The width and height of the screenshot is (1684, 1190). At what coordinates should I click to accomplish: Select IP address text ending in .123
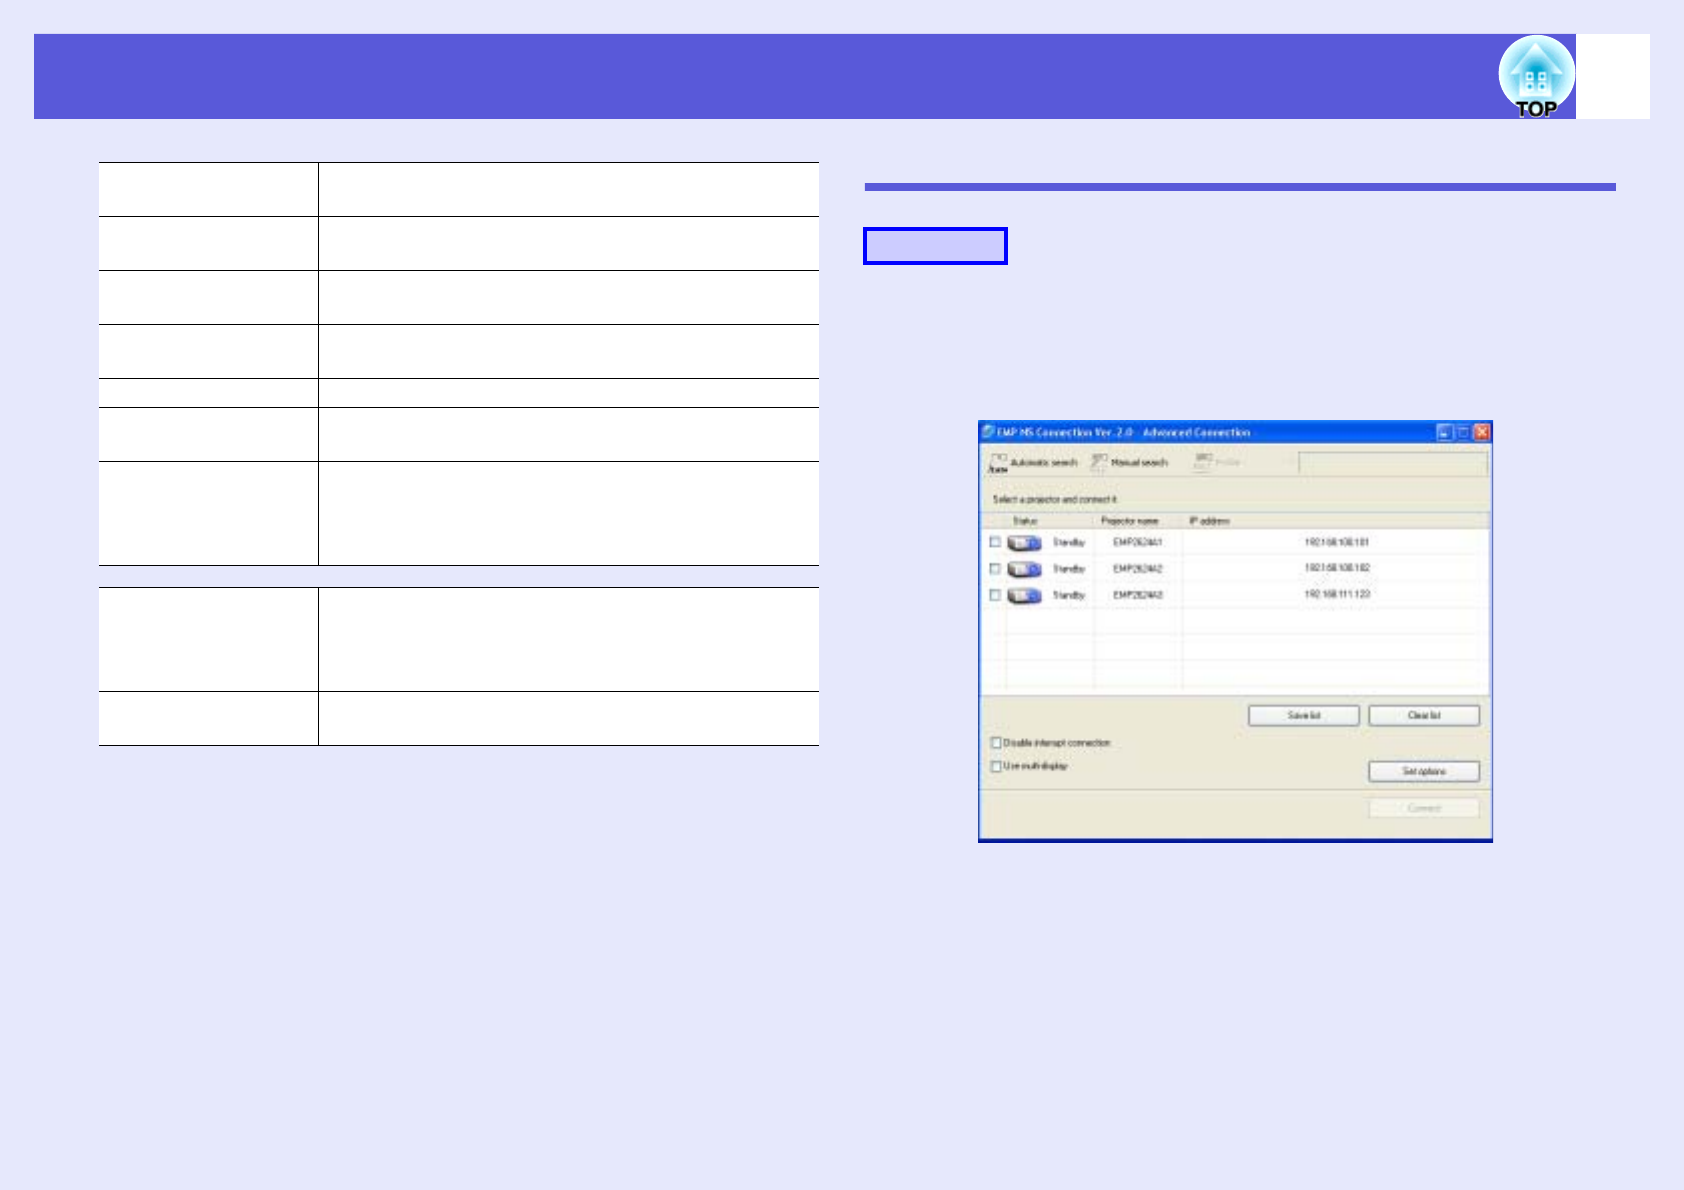point(1337,594)
